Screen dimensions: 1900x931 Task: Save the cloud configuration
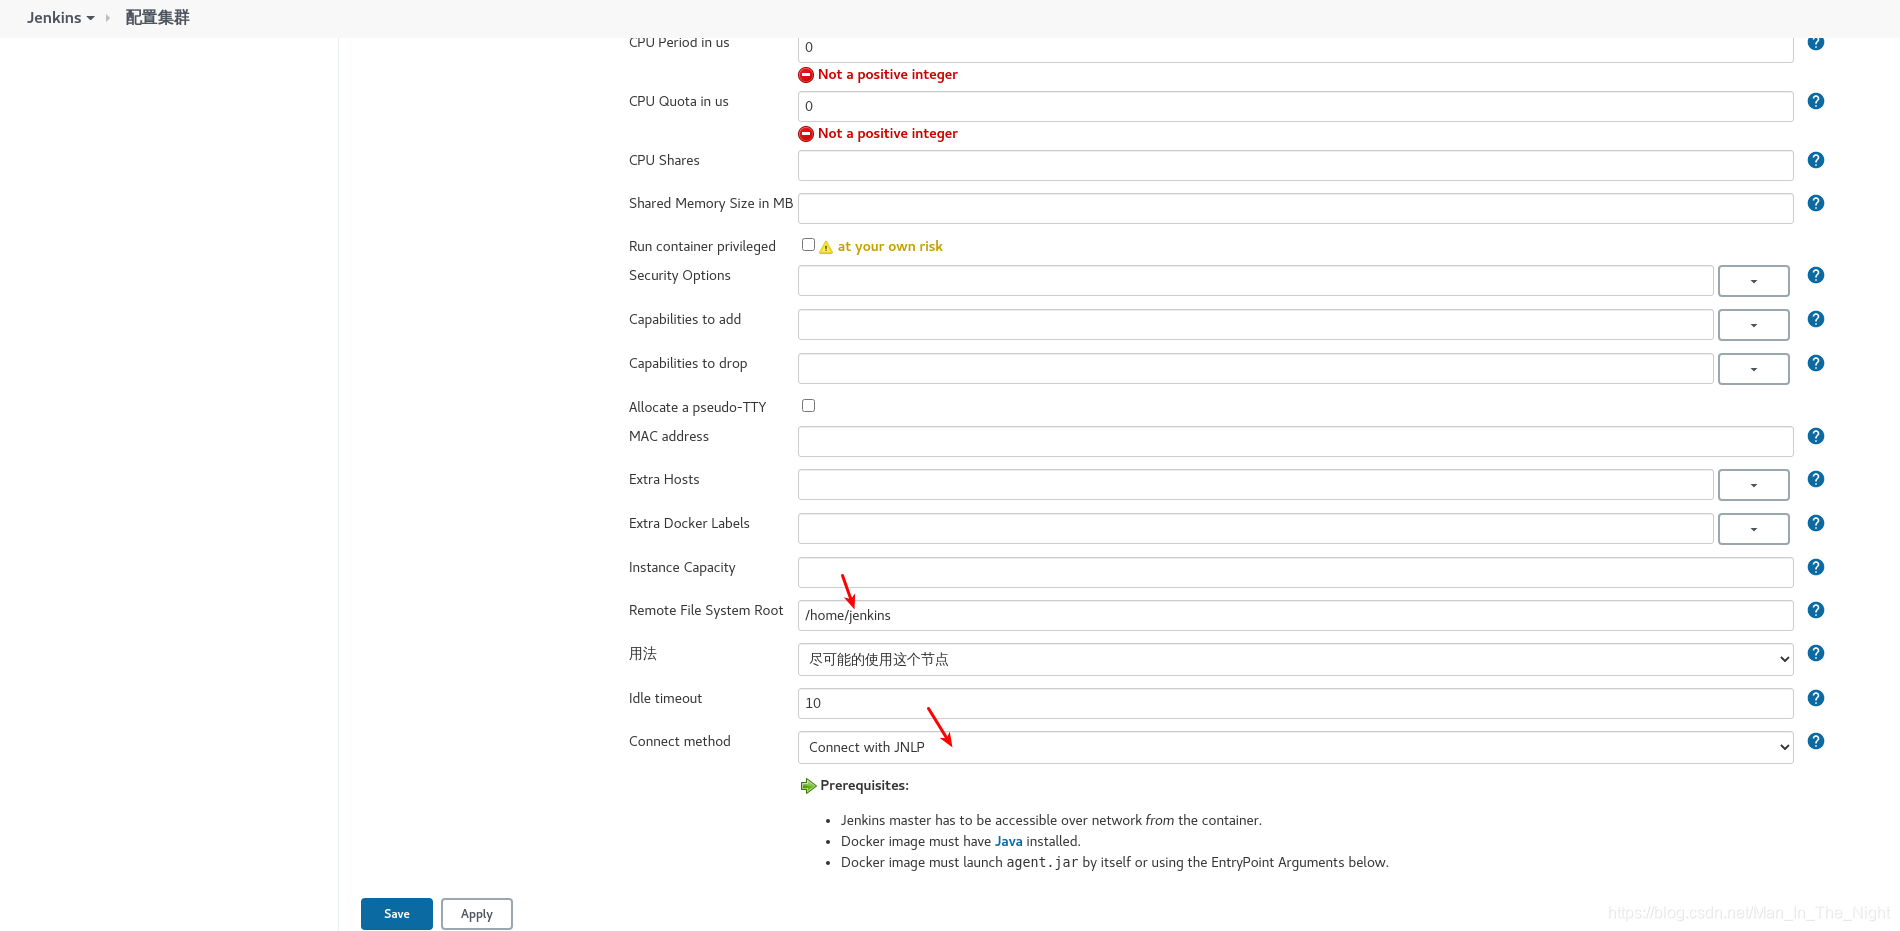point(397,914)
